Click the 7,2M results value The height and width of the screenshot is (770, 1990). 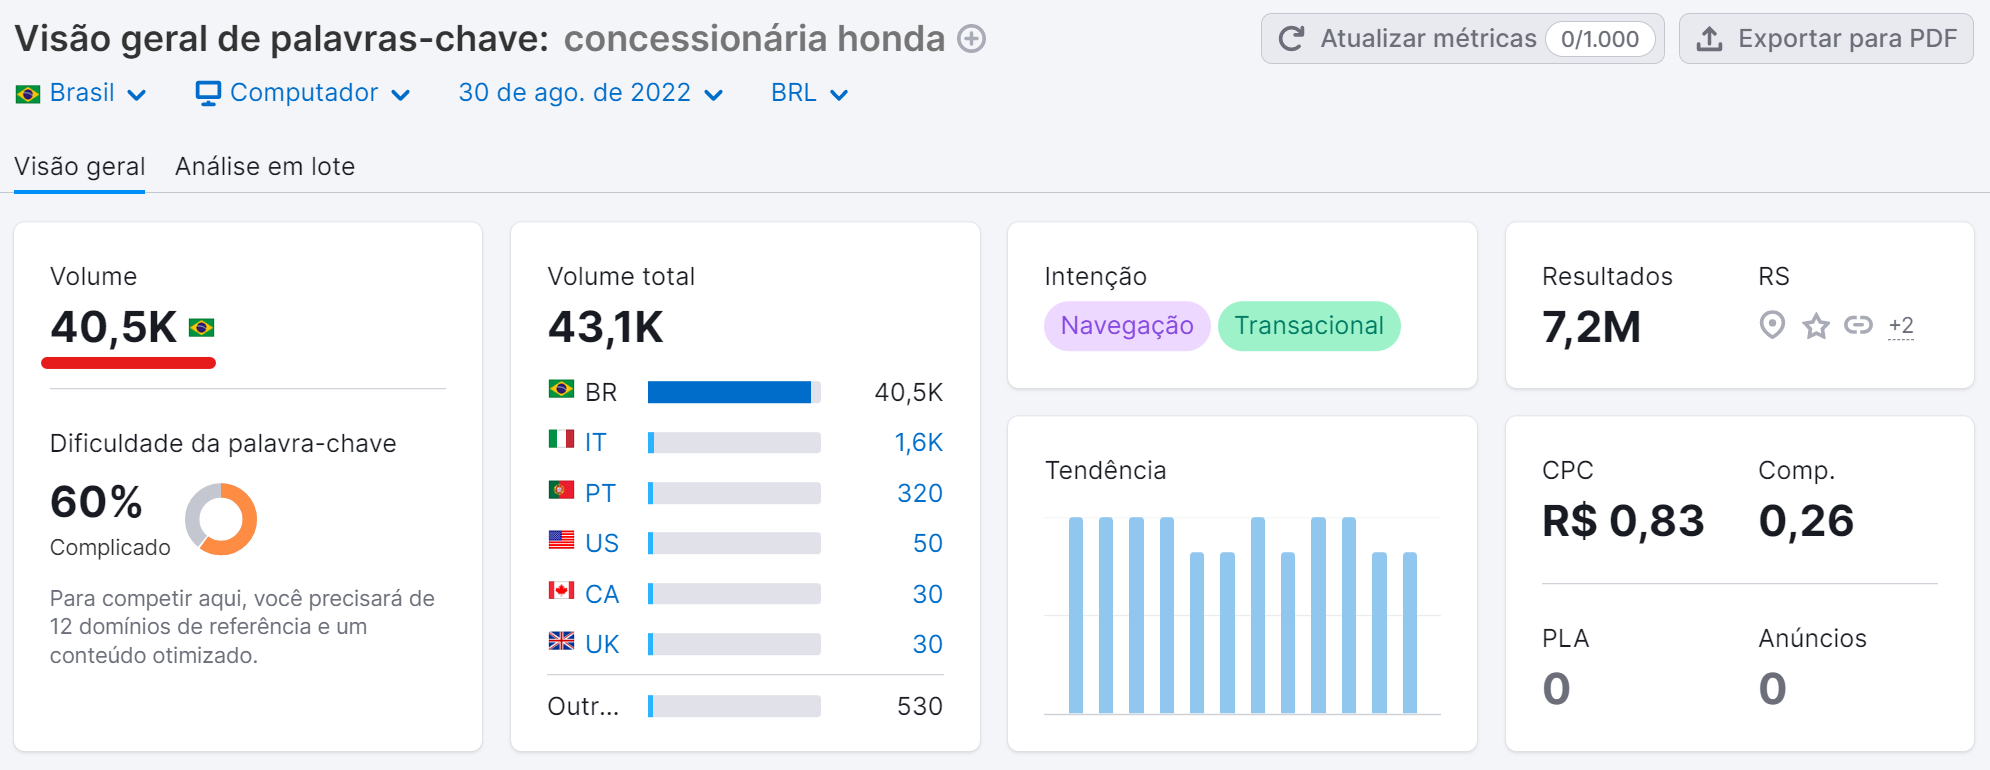coord(1591,327)
